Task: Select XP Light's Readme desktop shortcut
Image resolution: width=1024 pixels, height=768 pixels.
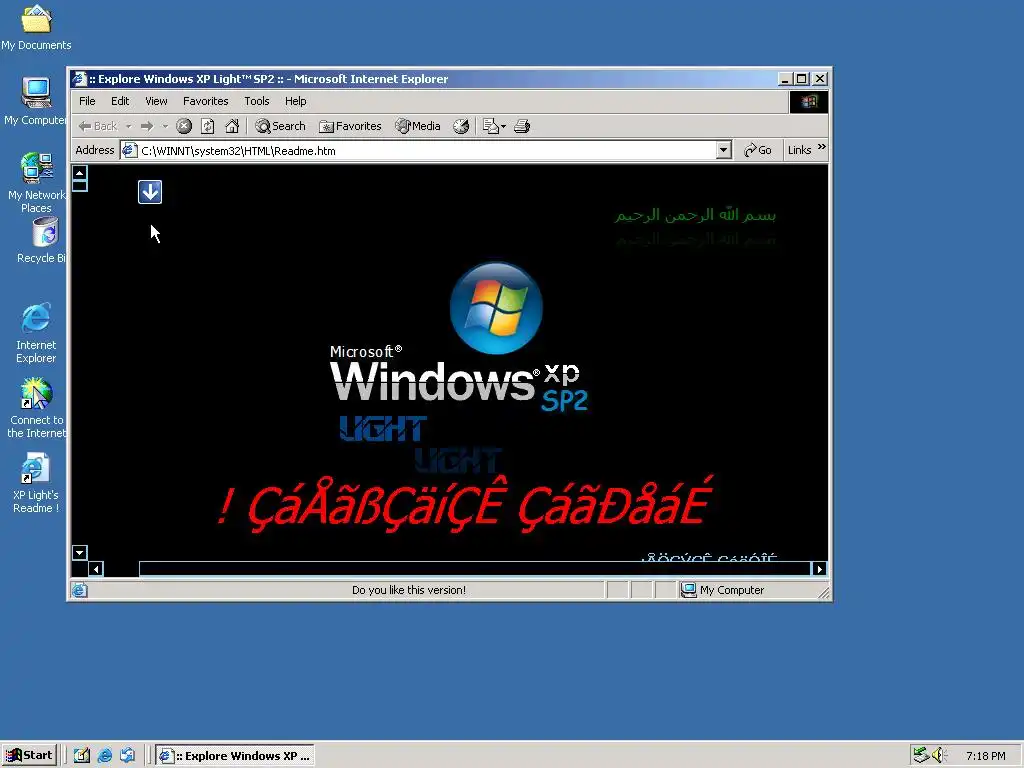Action: (36, 483)
